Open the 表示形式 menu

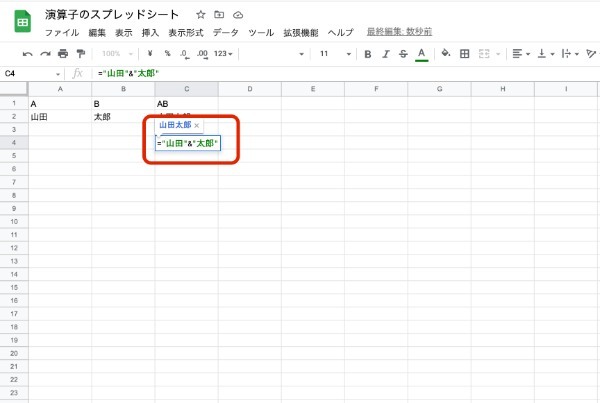[186, 33]
